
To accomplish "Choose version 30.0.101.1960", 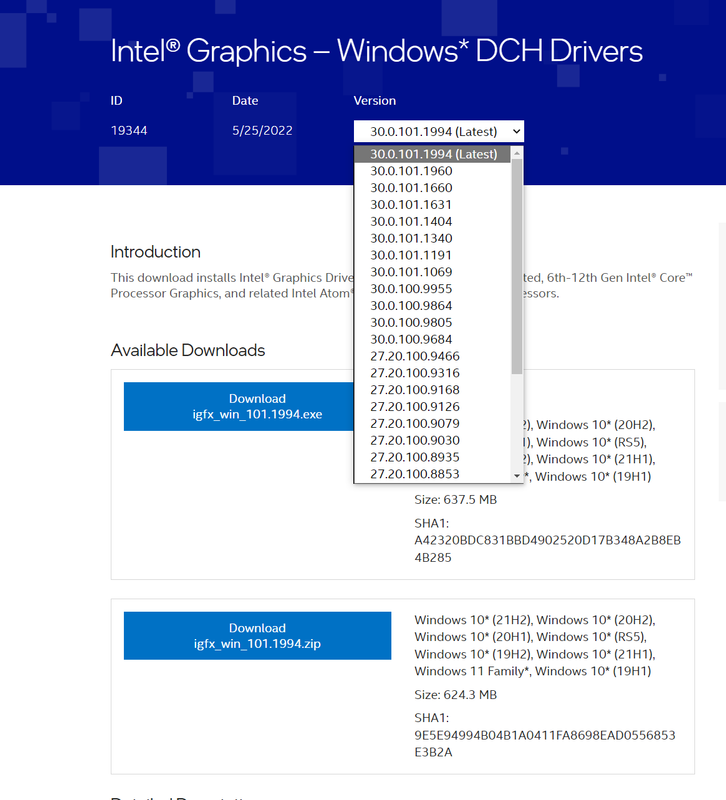I will point(433,171).
